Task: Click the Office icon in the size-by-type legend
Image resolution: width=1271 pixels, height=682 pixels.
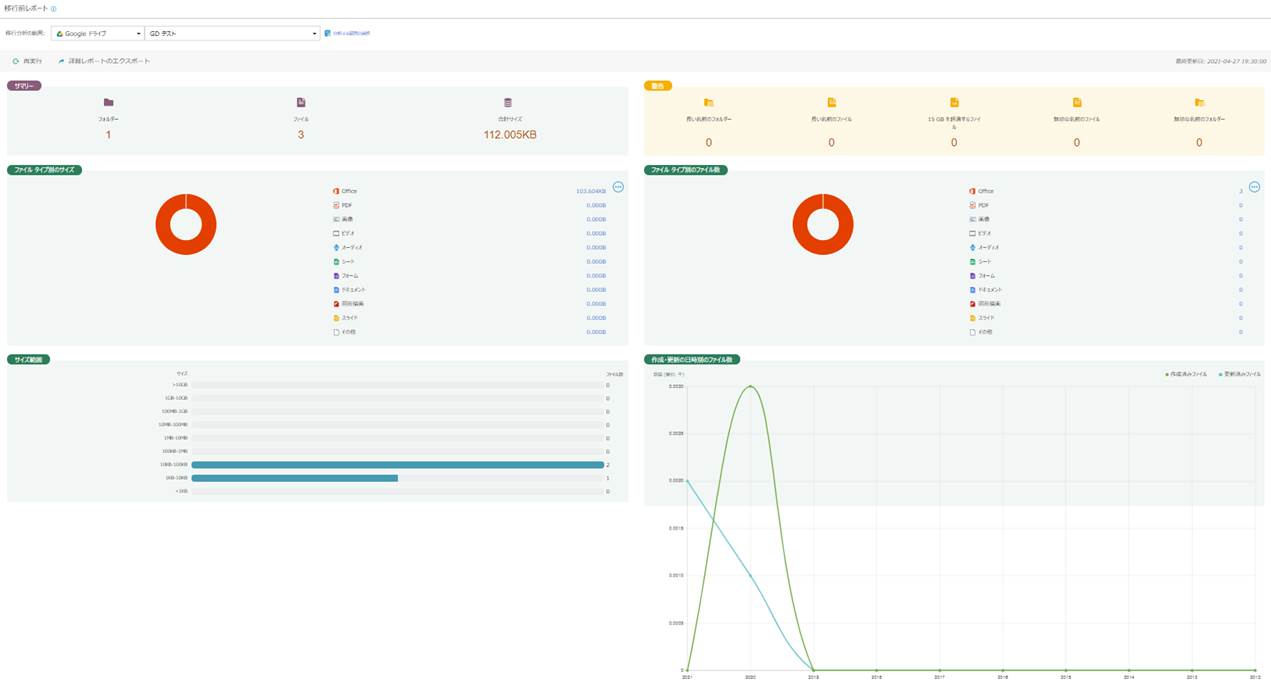Action: click(x=336, y=191)
